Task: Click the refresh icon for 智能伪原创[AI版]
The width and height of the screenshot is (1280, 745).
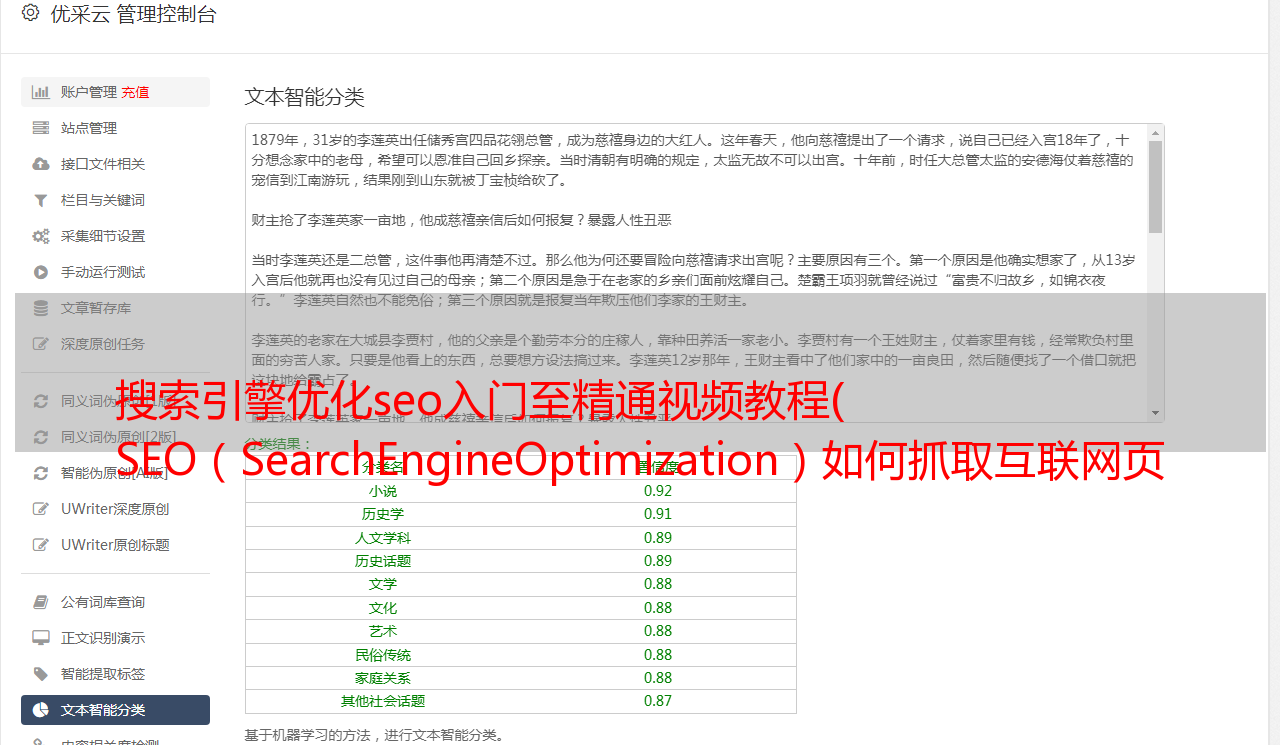Action: 40,473
